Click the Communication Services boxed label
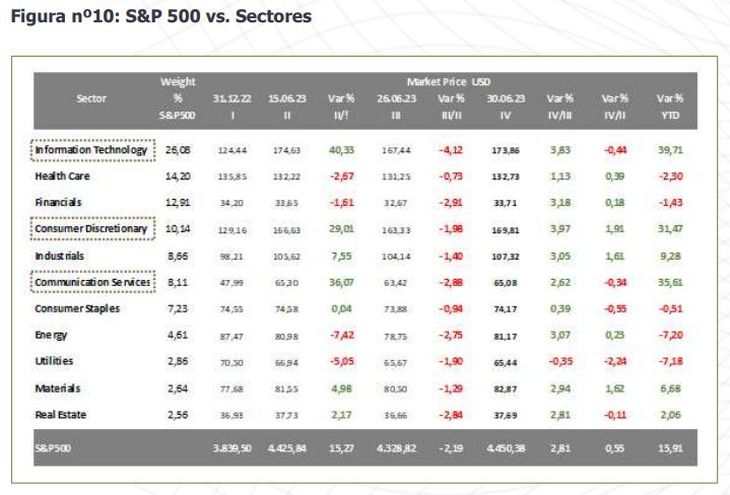Screen dimensions: 730x495 92,283
